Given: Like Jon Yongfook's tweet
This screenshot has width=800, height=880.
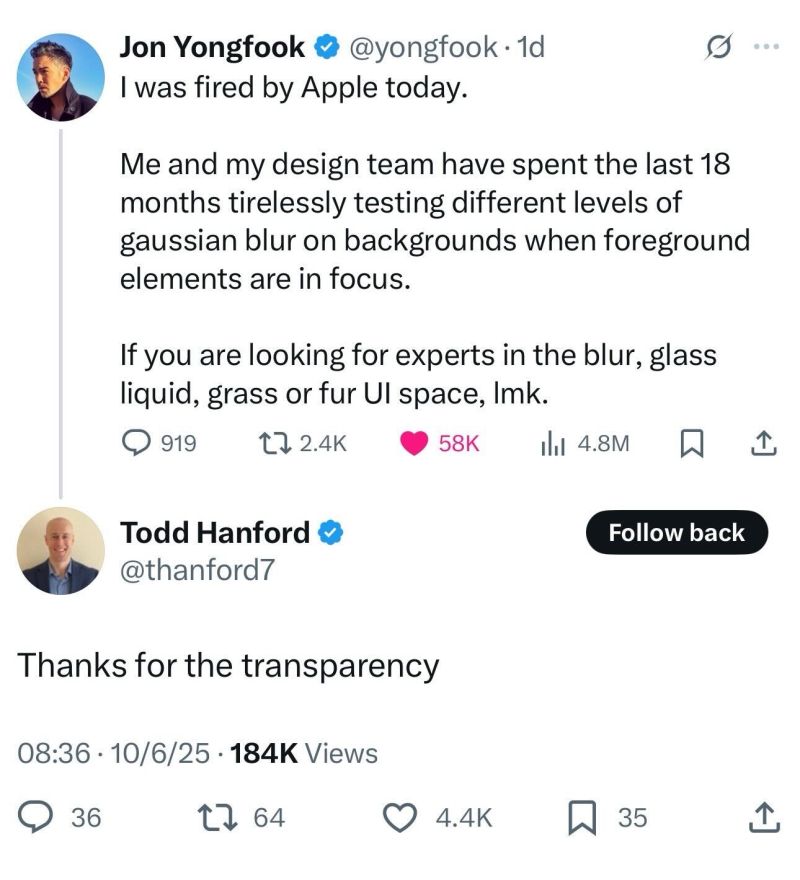Looking at the screenshot, I should (415, 443).
